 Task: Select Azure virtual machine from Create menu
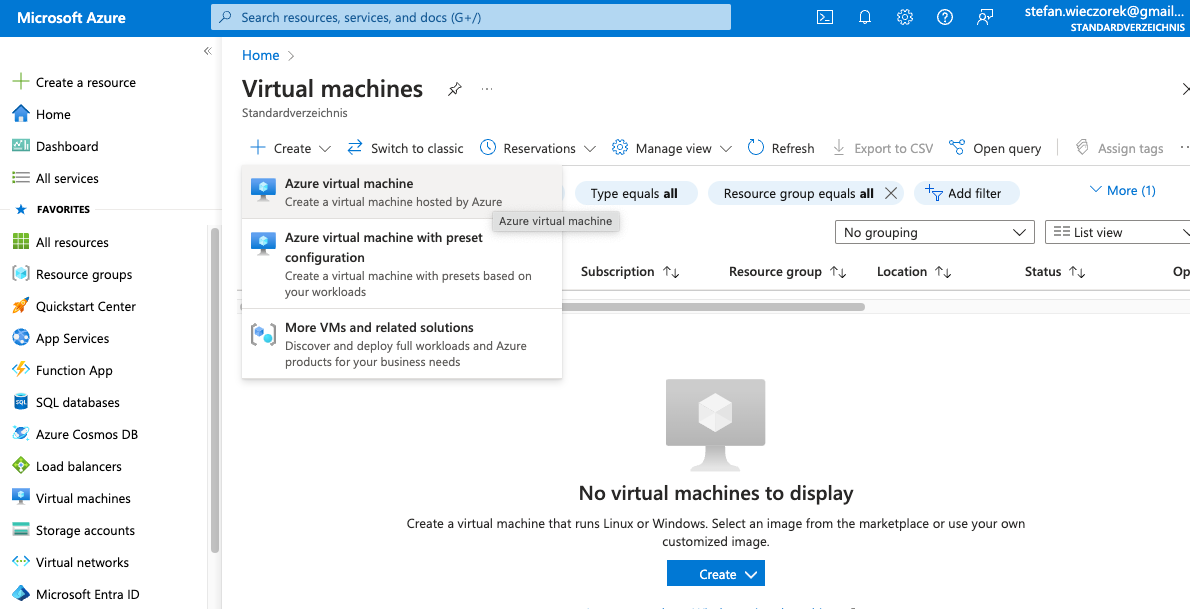[349, 183]
